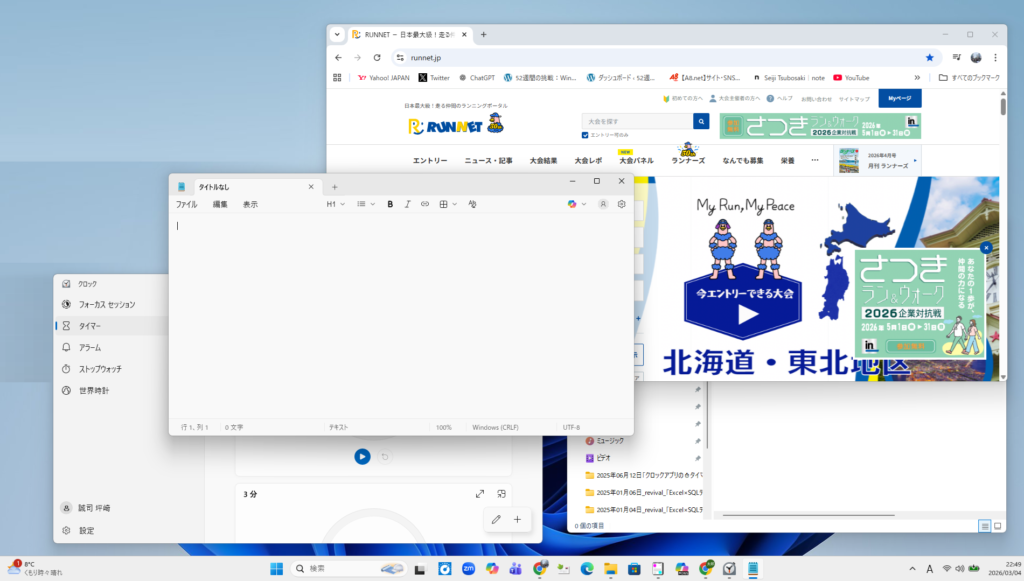Bookmark this page with the star icon
Screen dimensions: 1024x581
pos(929,58)
